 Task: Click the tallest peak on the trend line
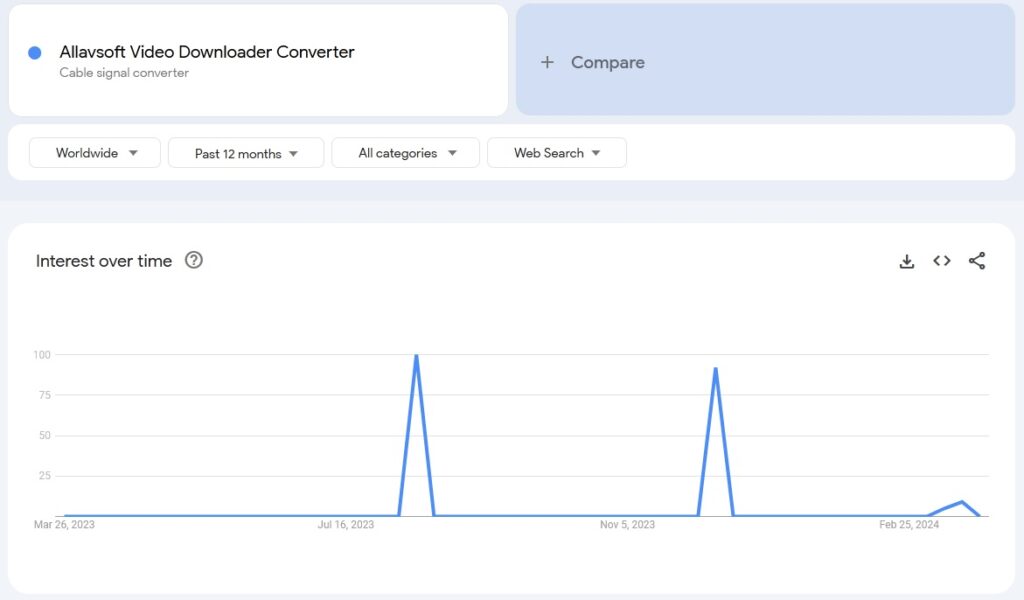417,355
